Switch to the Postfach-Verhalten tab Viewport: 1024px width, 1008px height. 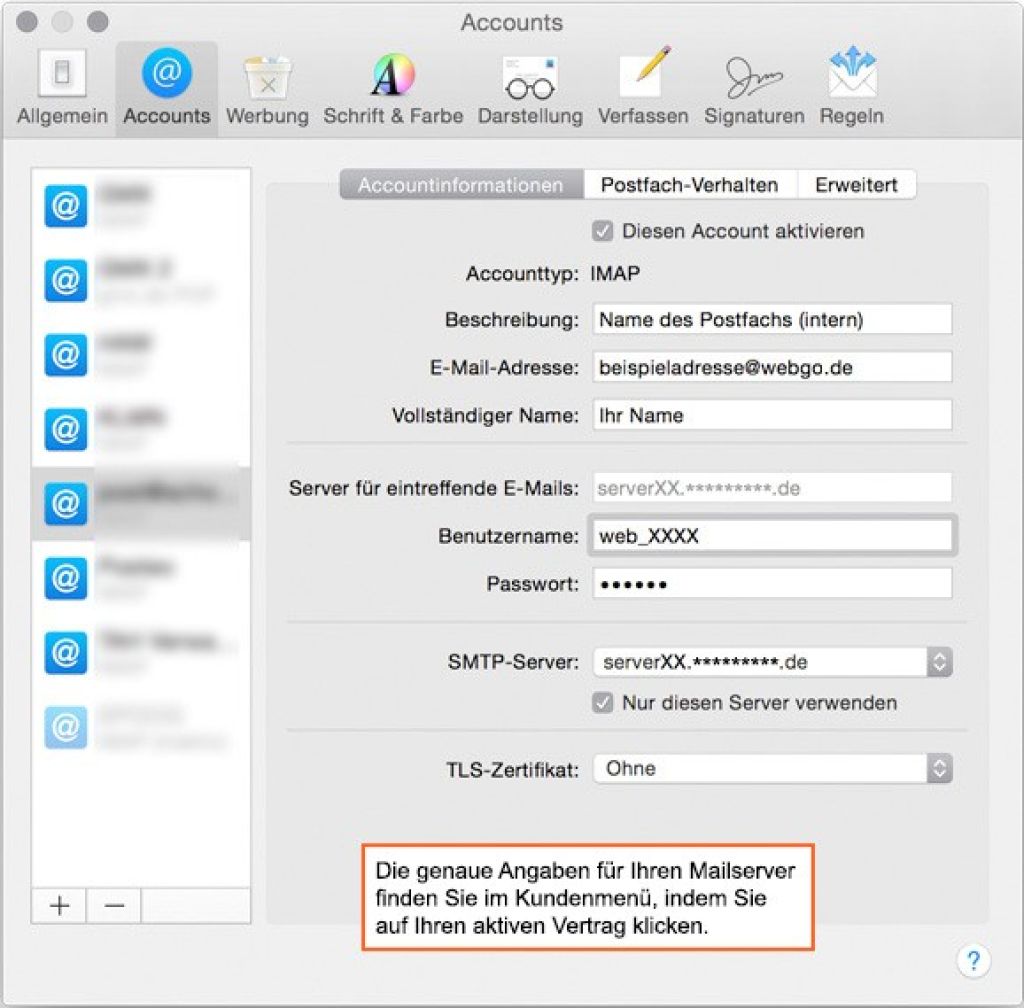[689, 185]
